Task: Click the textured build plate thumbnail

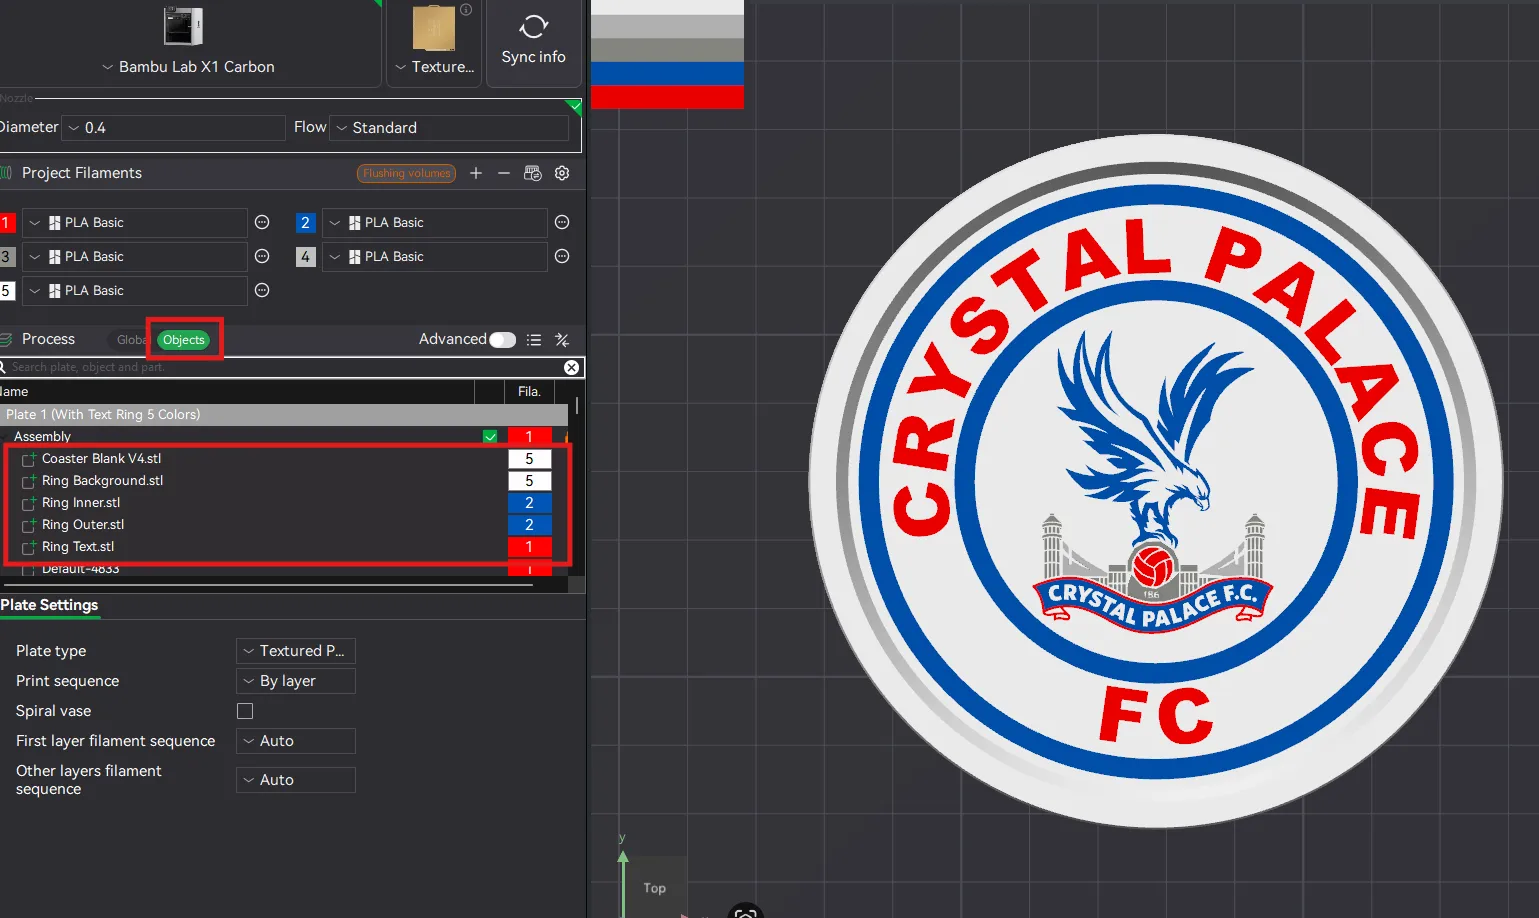Action: [x=434, y=28]
